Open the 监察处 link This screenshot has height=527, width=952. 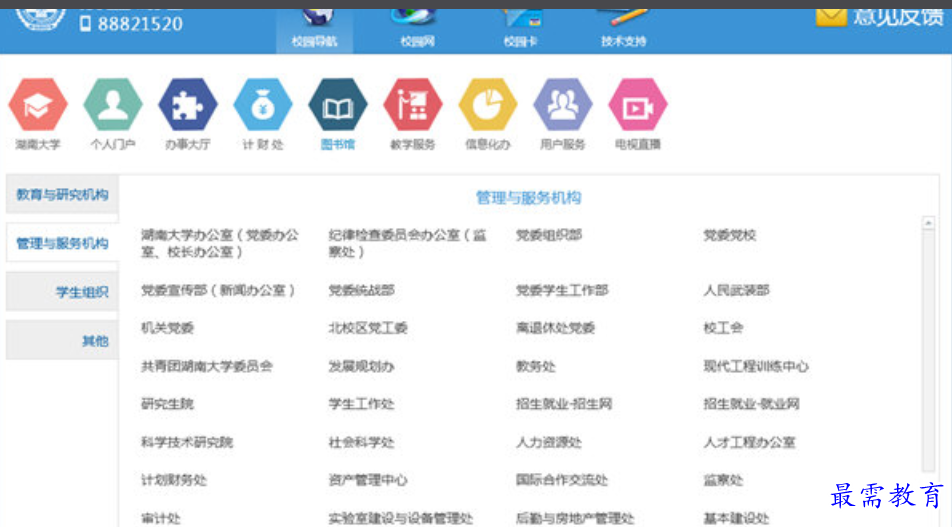click(x=723, y=480)
